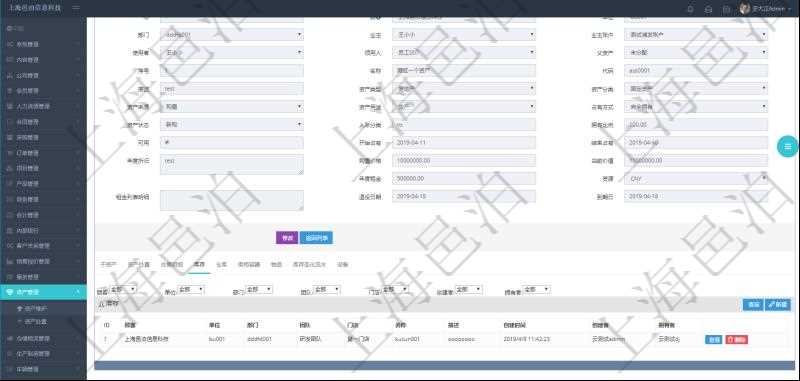Expand 生产制造管理 in the sidebar
Screen dimensions: 800x381
[x=43, y=353]
